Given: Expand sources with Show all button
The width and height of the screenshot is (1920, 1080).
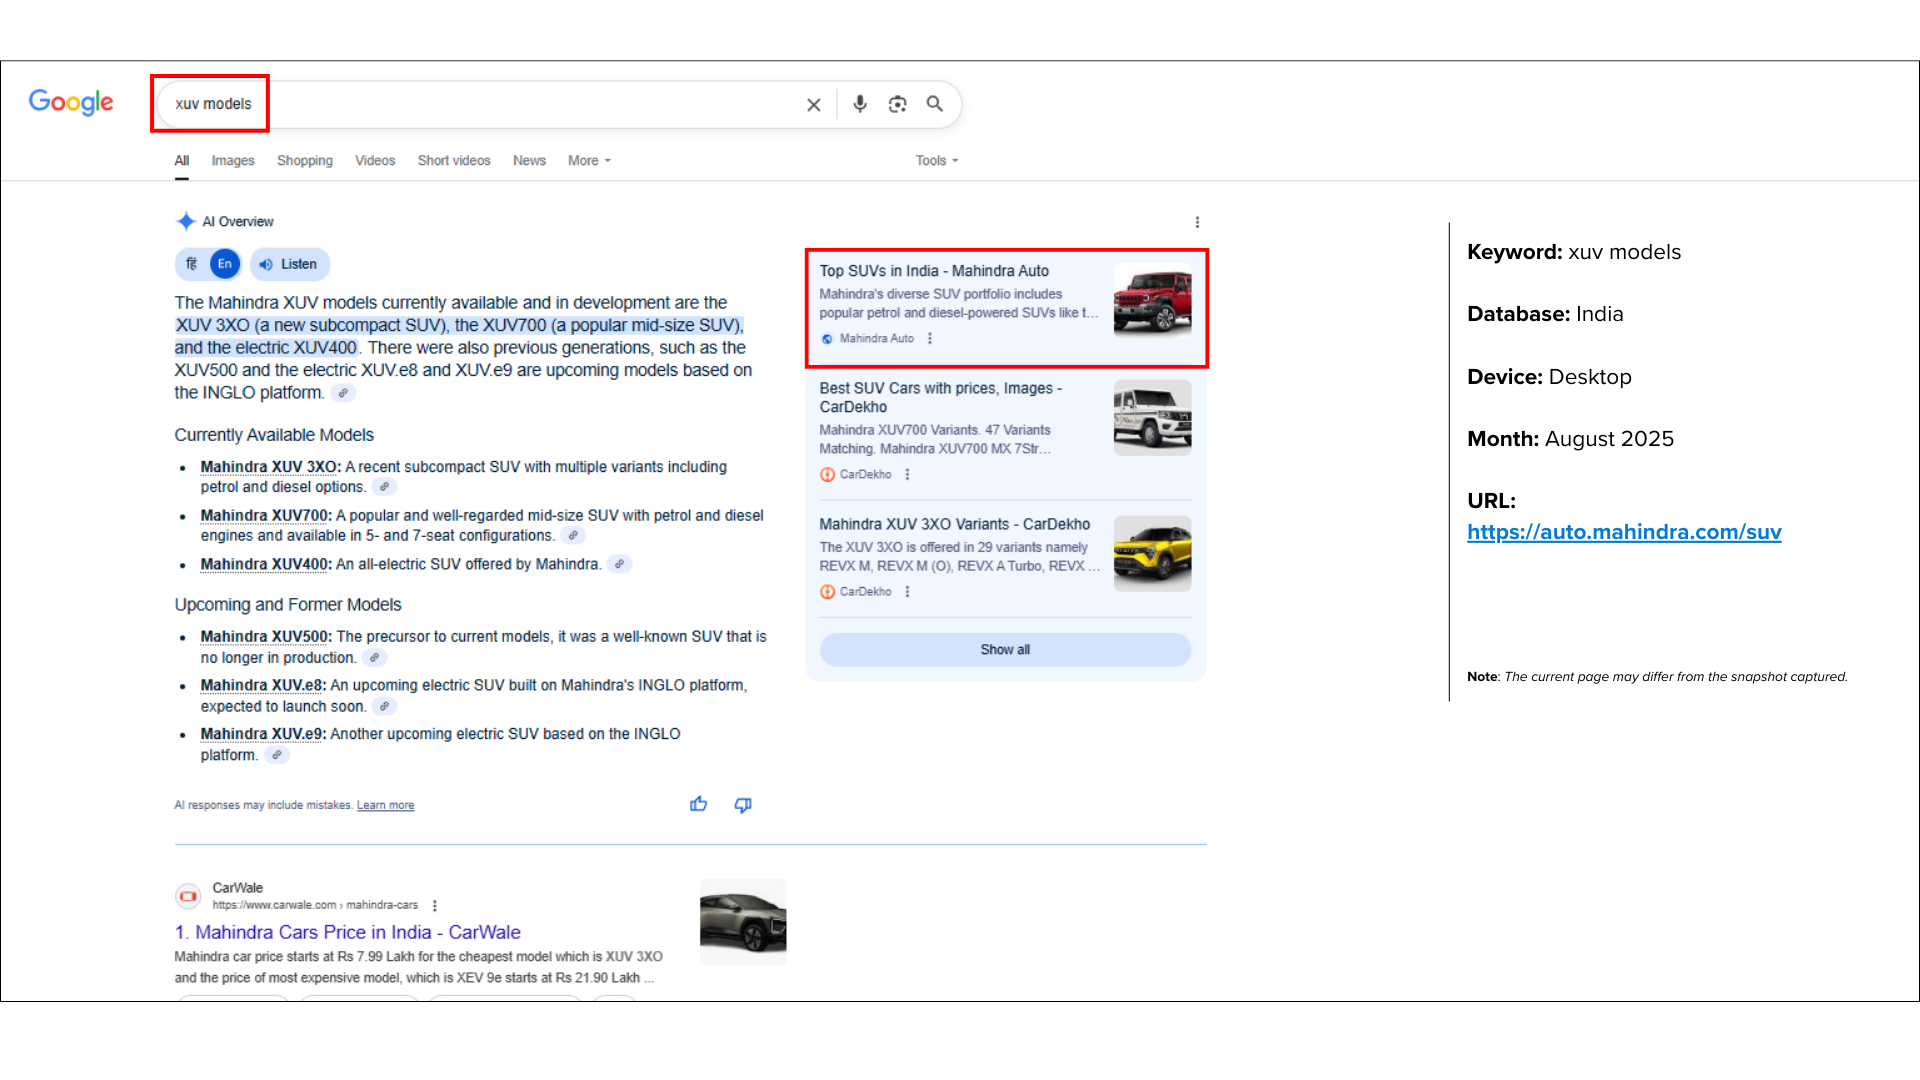Looking at the screenshot, I should (1005, 650).
